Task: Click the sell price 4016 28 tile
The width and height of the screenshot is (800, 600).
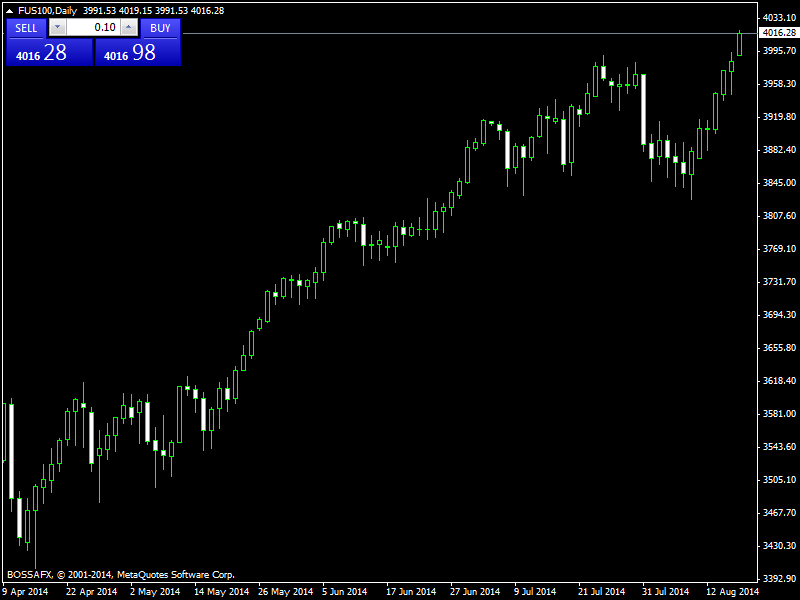Action: [x=49, y=53]
